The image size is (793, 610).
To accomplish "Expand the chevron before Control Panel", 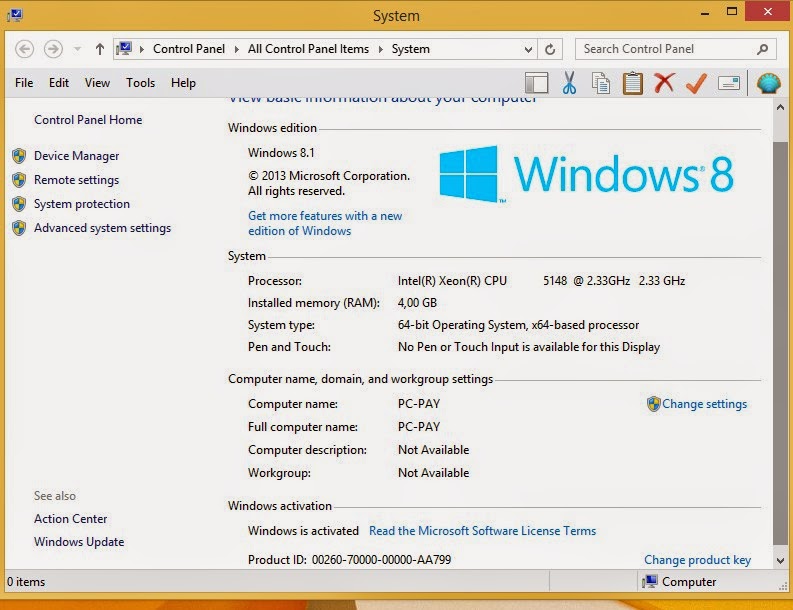I will 142,49.
